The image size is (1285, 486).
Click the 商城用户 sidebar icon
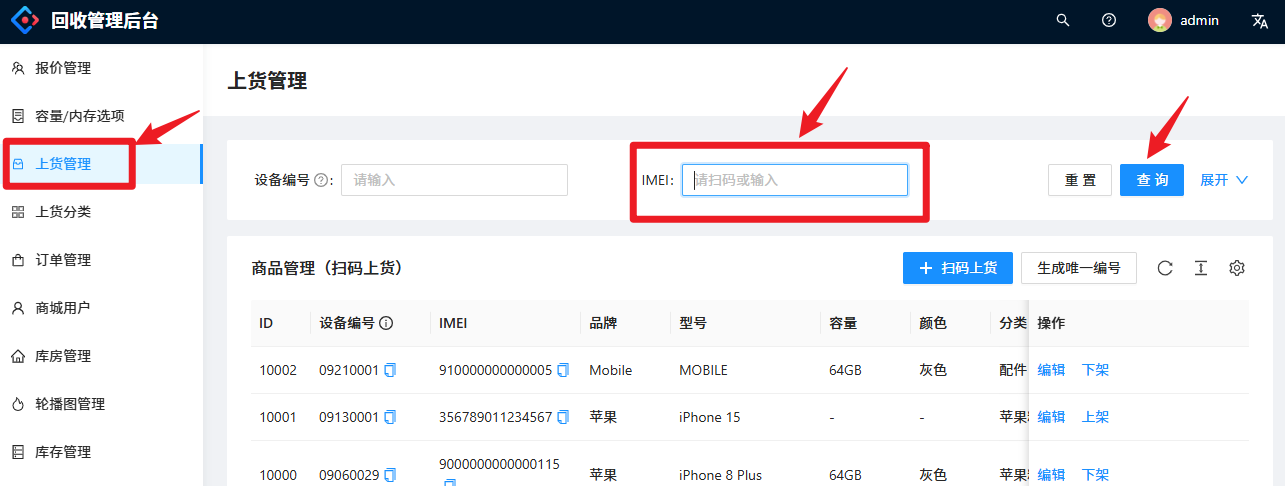pyautogui.click(x=18, y=308)
